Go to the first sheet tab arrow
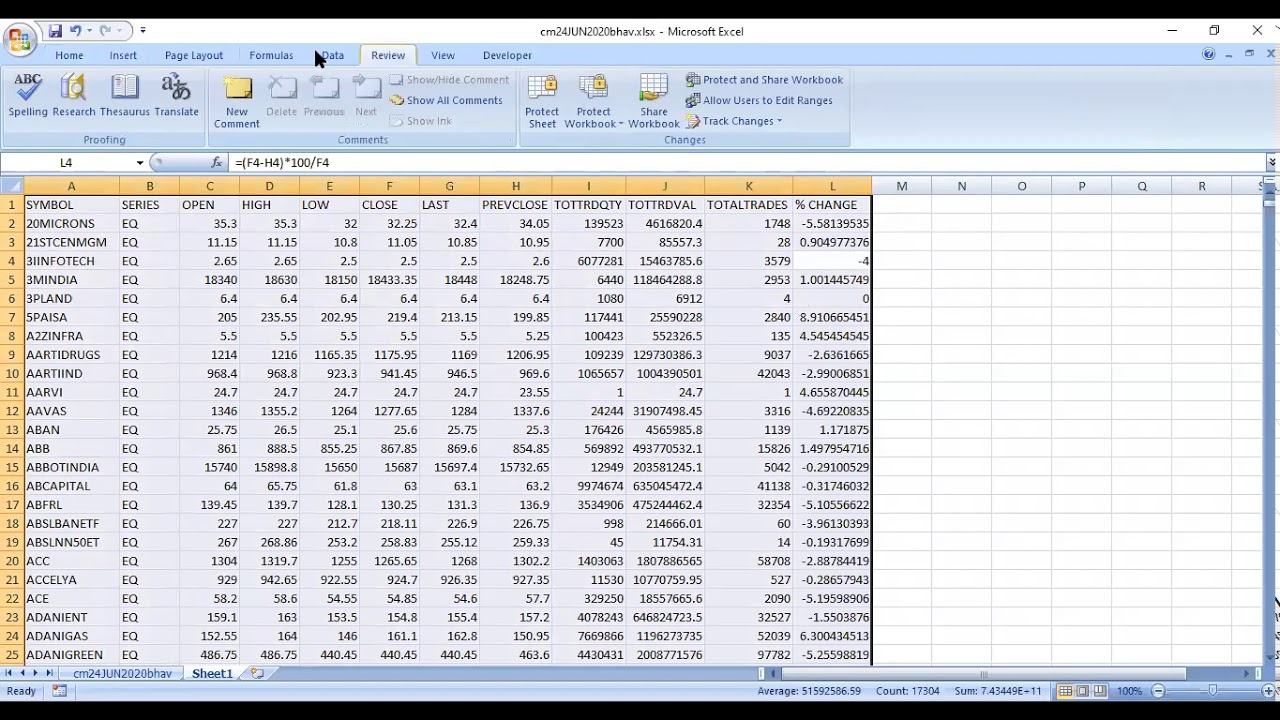1280x720 pixels. point(9,674)
